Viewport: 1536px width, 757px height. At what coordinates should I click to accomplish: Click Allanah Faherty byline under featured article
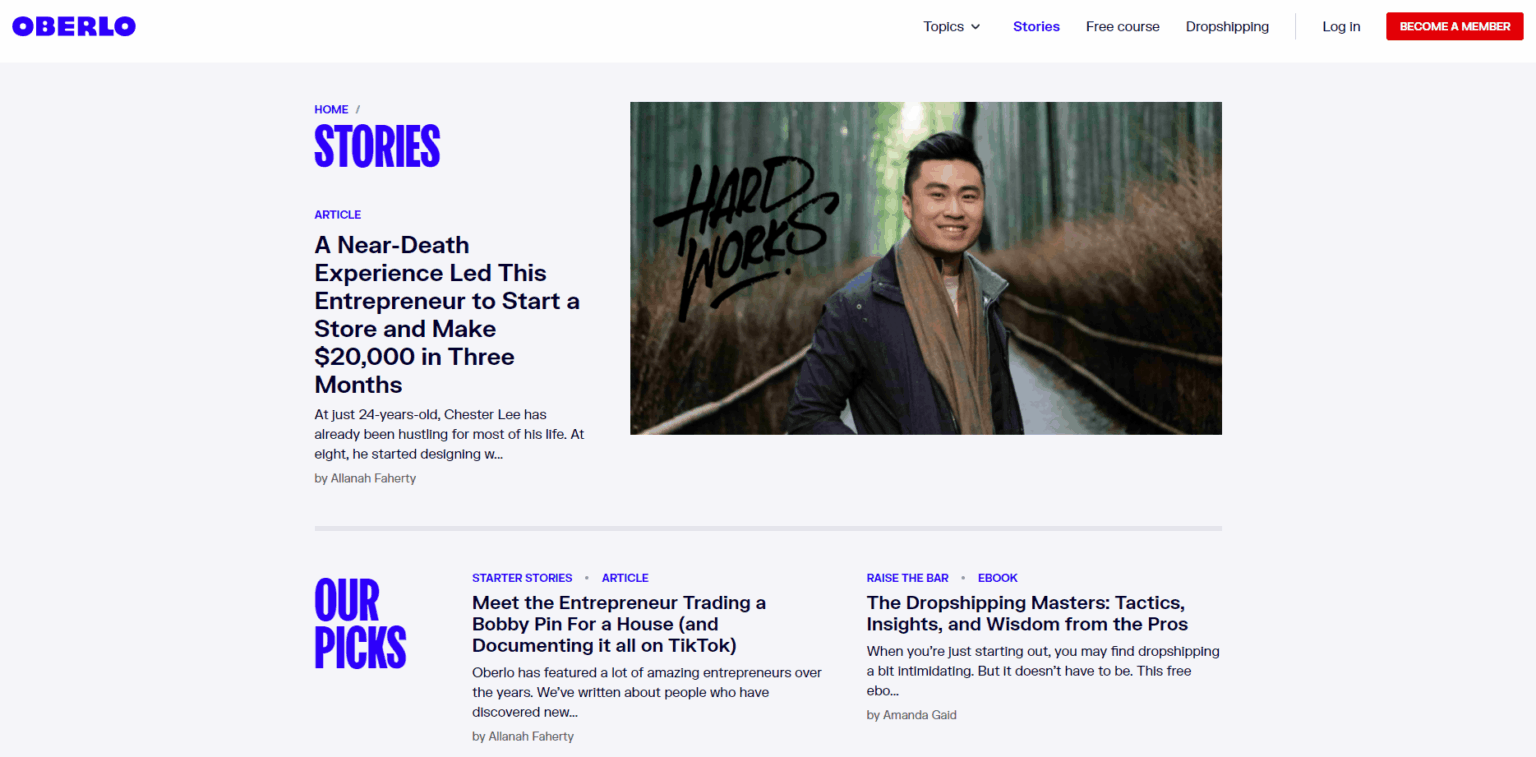click(x=365, y=478)
